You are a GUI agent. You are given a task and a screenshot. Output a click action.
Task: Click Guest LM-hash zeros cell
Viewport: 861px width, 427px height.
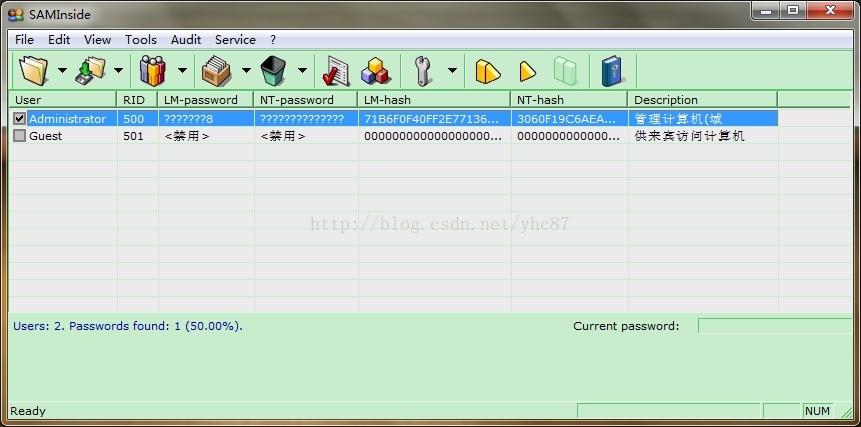(x=433, y=136)
